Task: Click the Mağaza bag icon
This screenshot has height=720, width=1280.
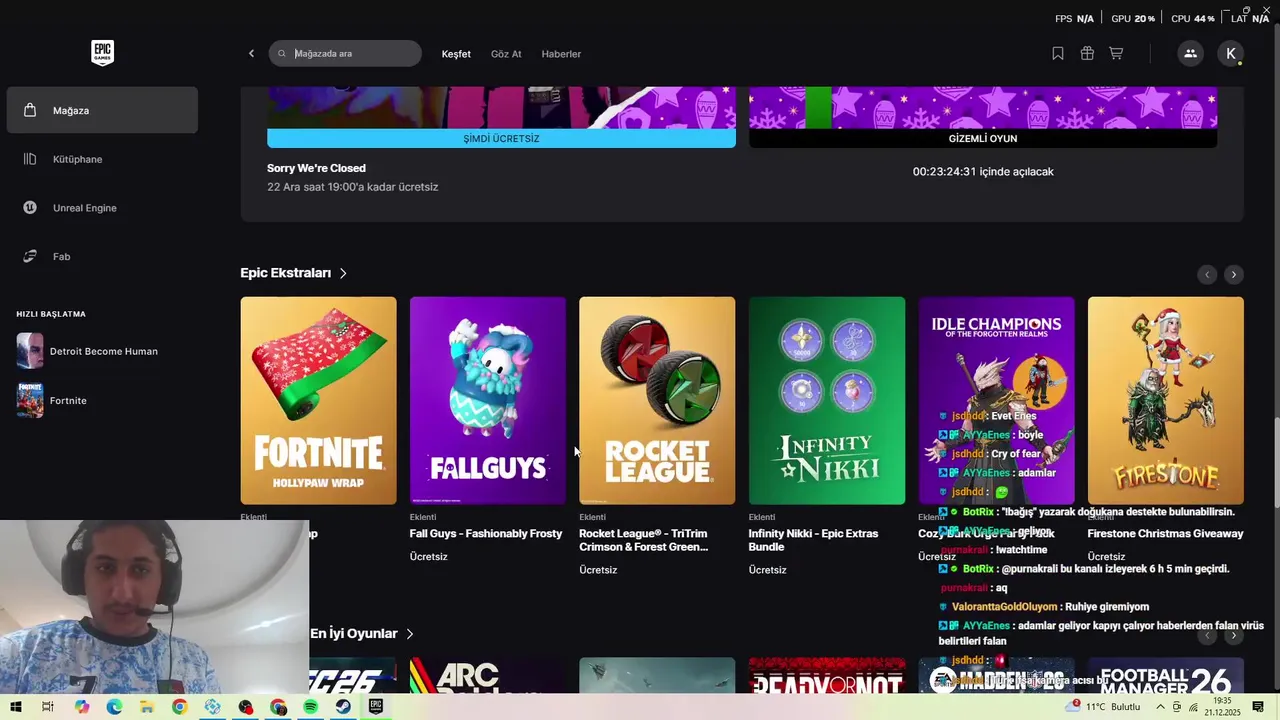Action: [x=30, y=110]
